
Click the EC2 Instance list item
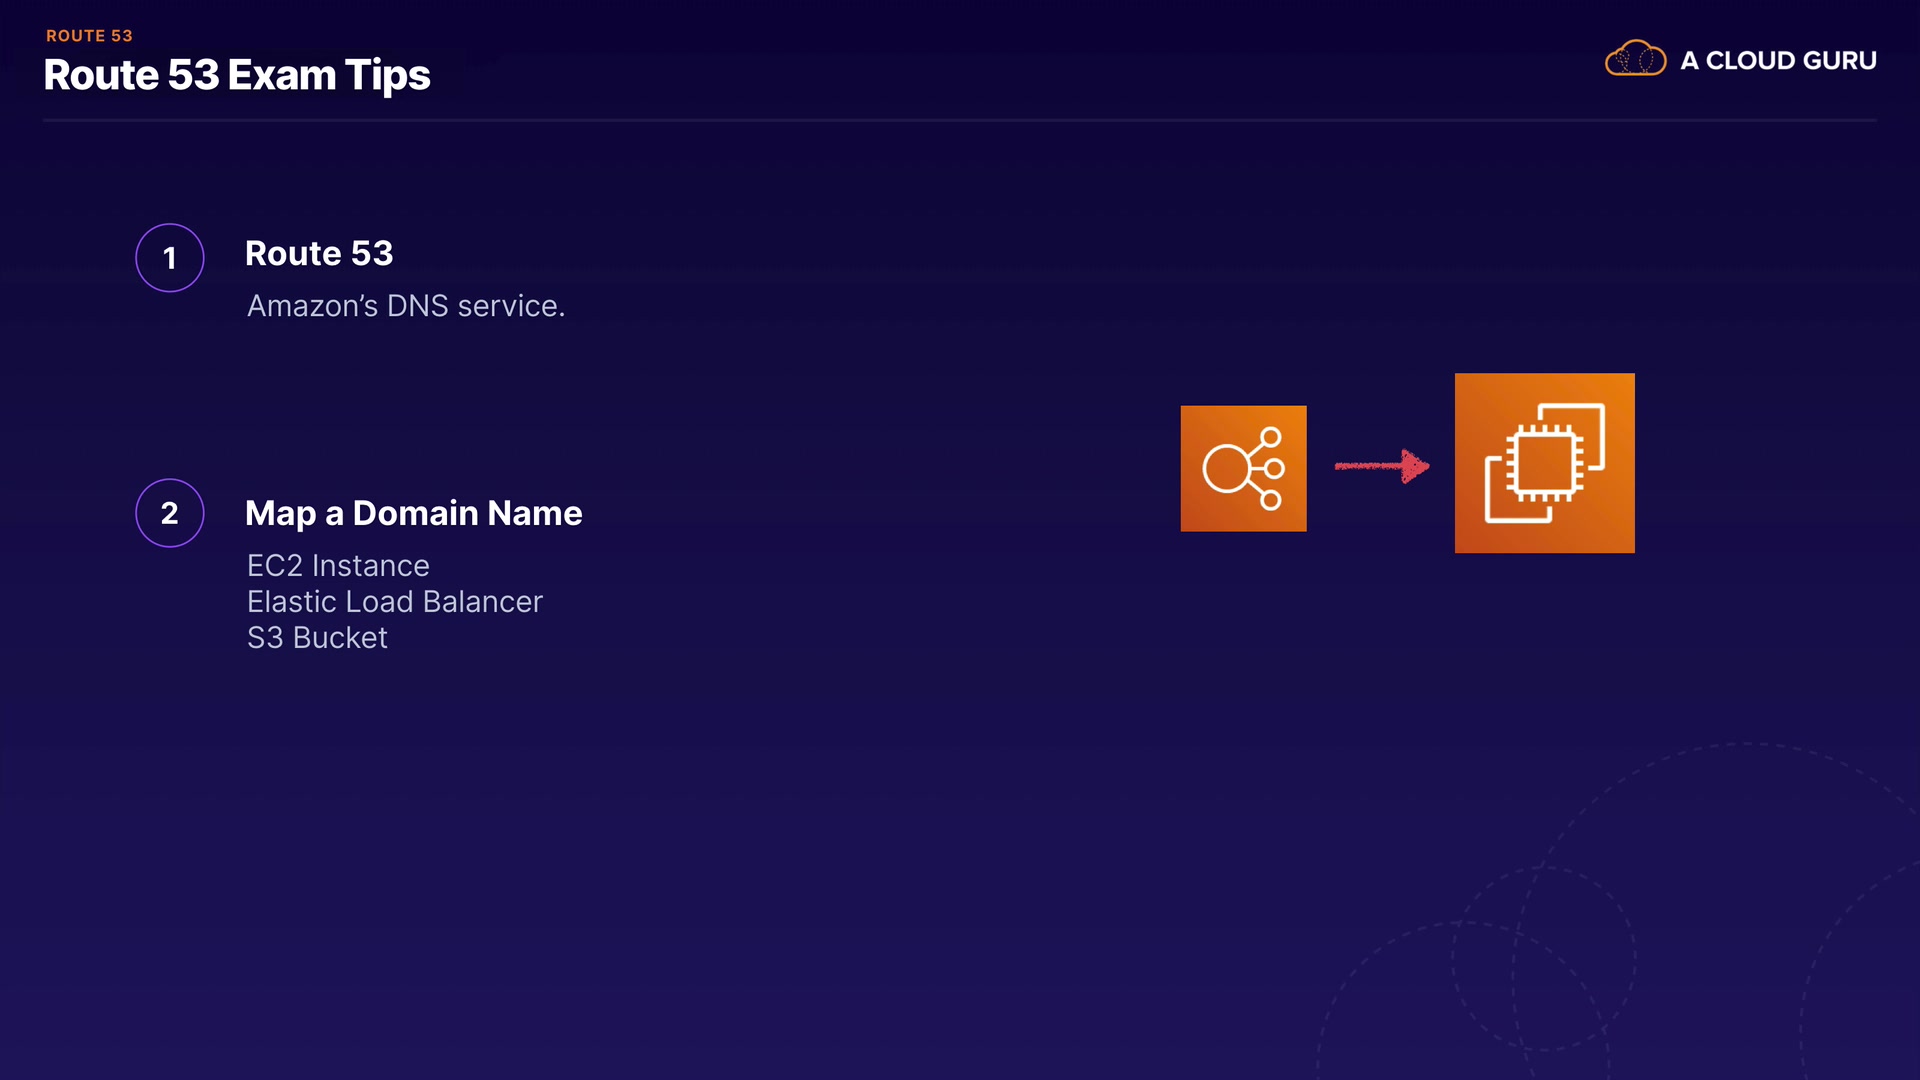pos(338,566)
